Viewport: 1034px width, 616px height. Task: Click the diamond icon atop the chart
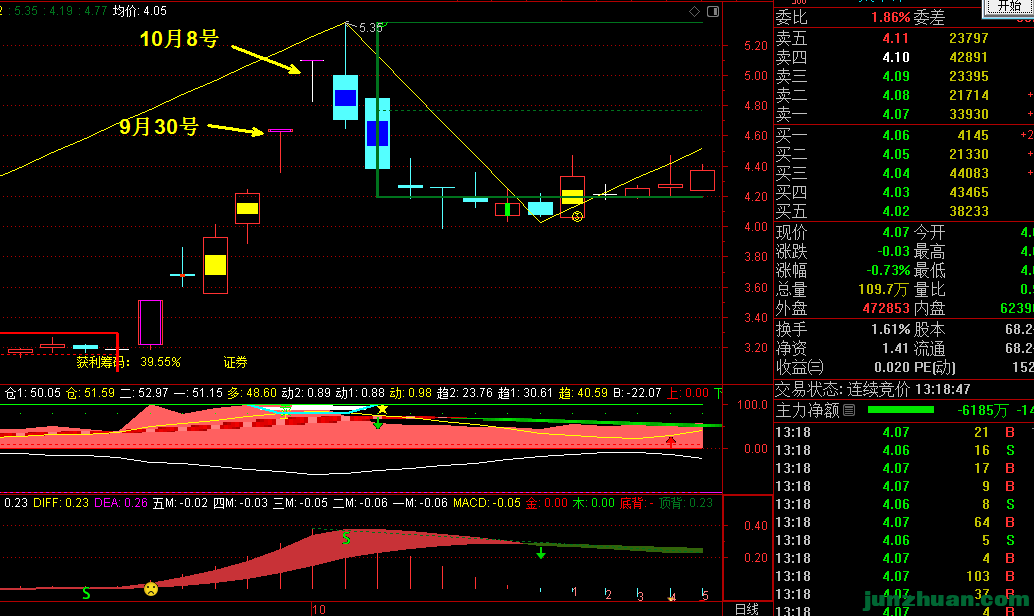694,11
